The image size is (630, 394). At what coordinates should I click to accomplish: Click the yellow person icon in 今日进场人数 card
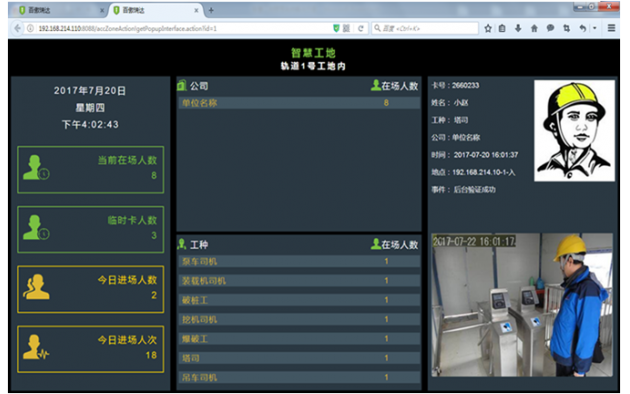[x=36, y=287]
